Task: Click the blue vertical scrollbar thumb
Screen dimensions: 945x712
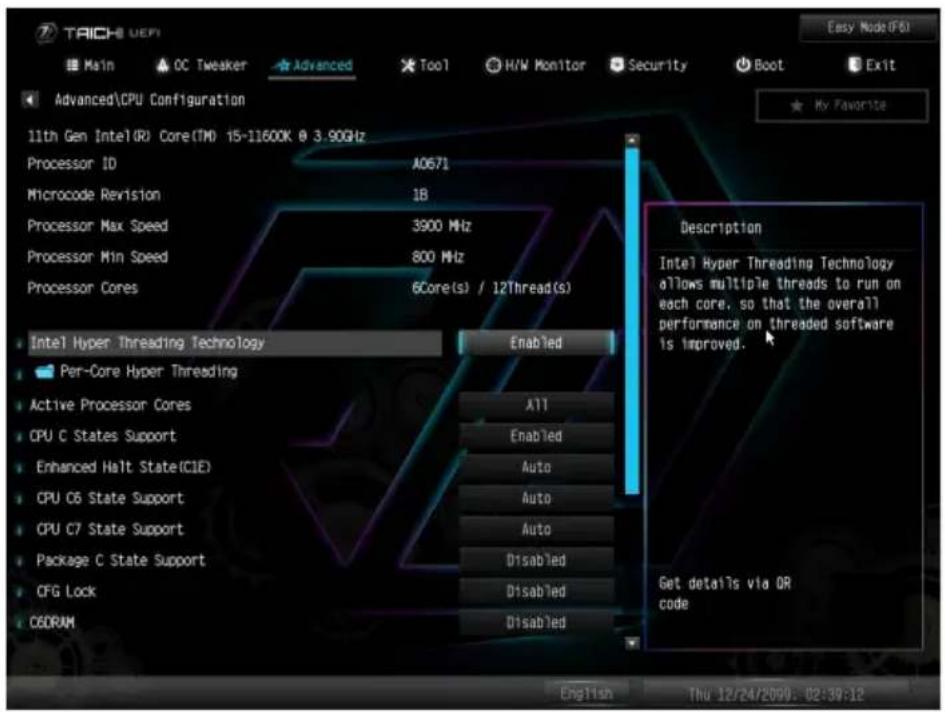Action: [x=632, y=321]
